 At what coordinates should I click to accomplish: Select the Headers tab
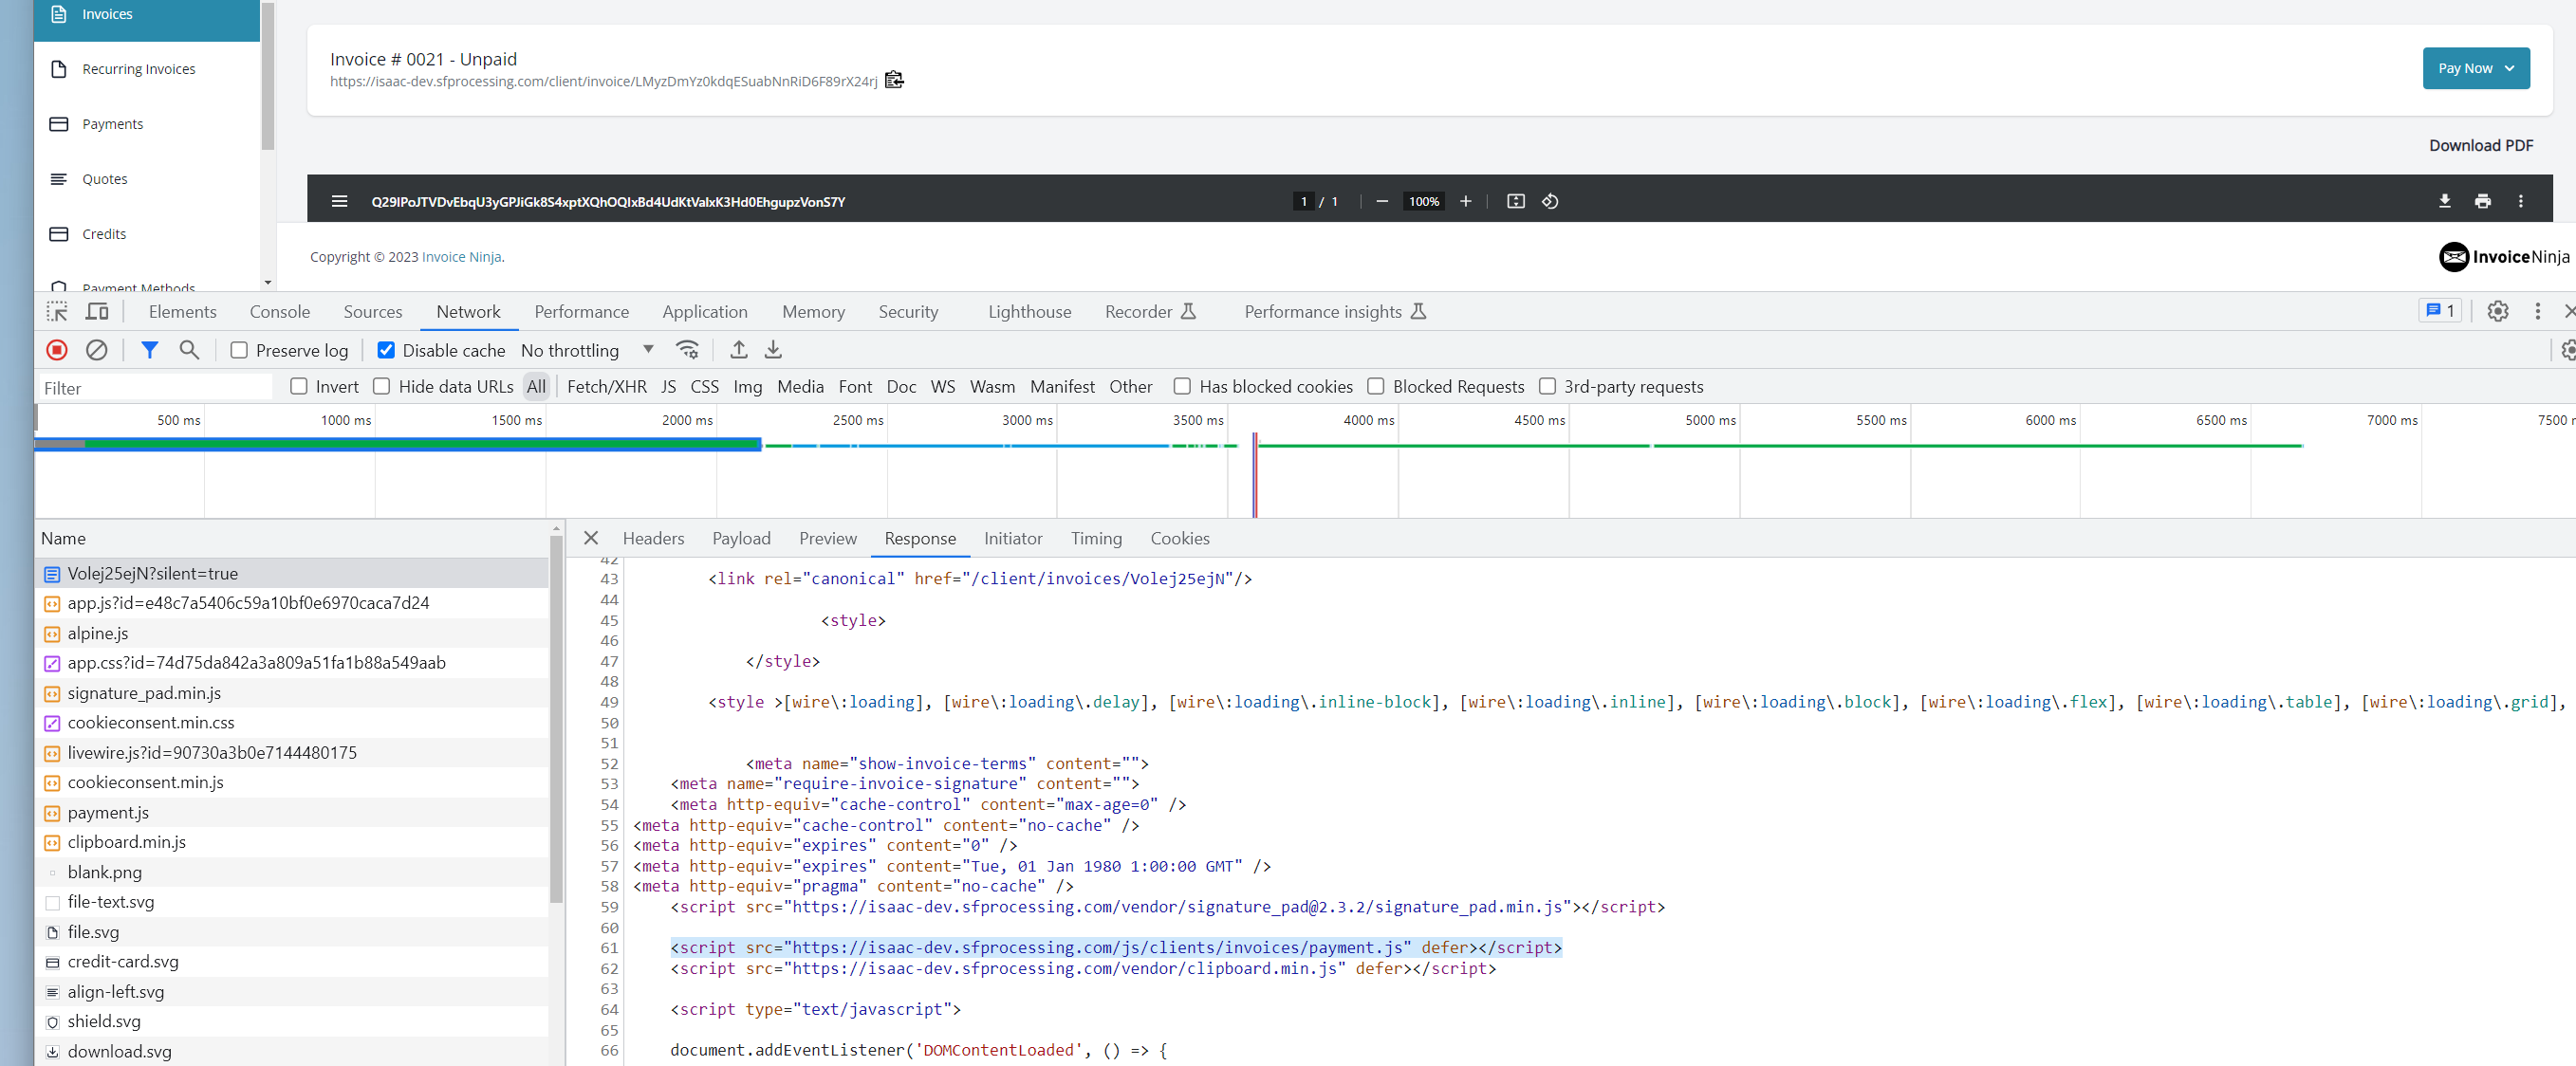(x=653, y=538)
